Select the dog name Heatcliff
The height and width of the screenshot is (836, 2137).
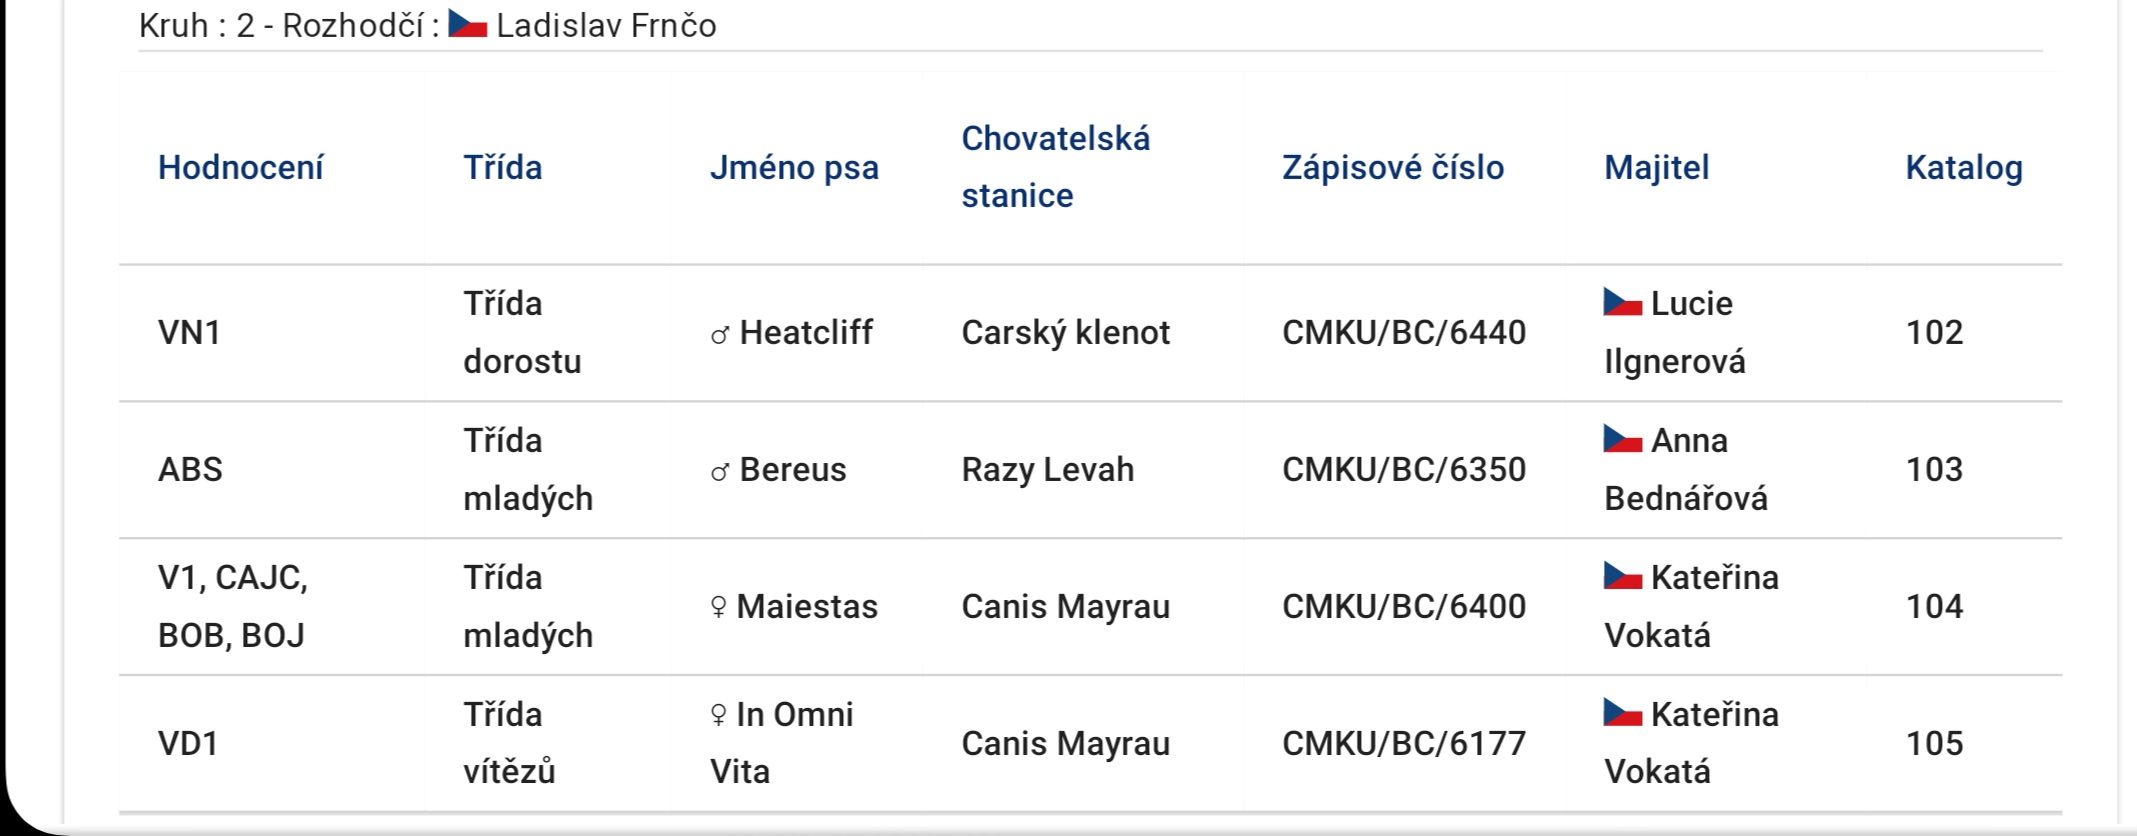[x=806, y=332]
